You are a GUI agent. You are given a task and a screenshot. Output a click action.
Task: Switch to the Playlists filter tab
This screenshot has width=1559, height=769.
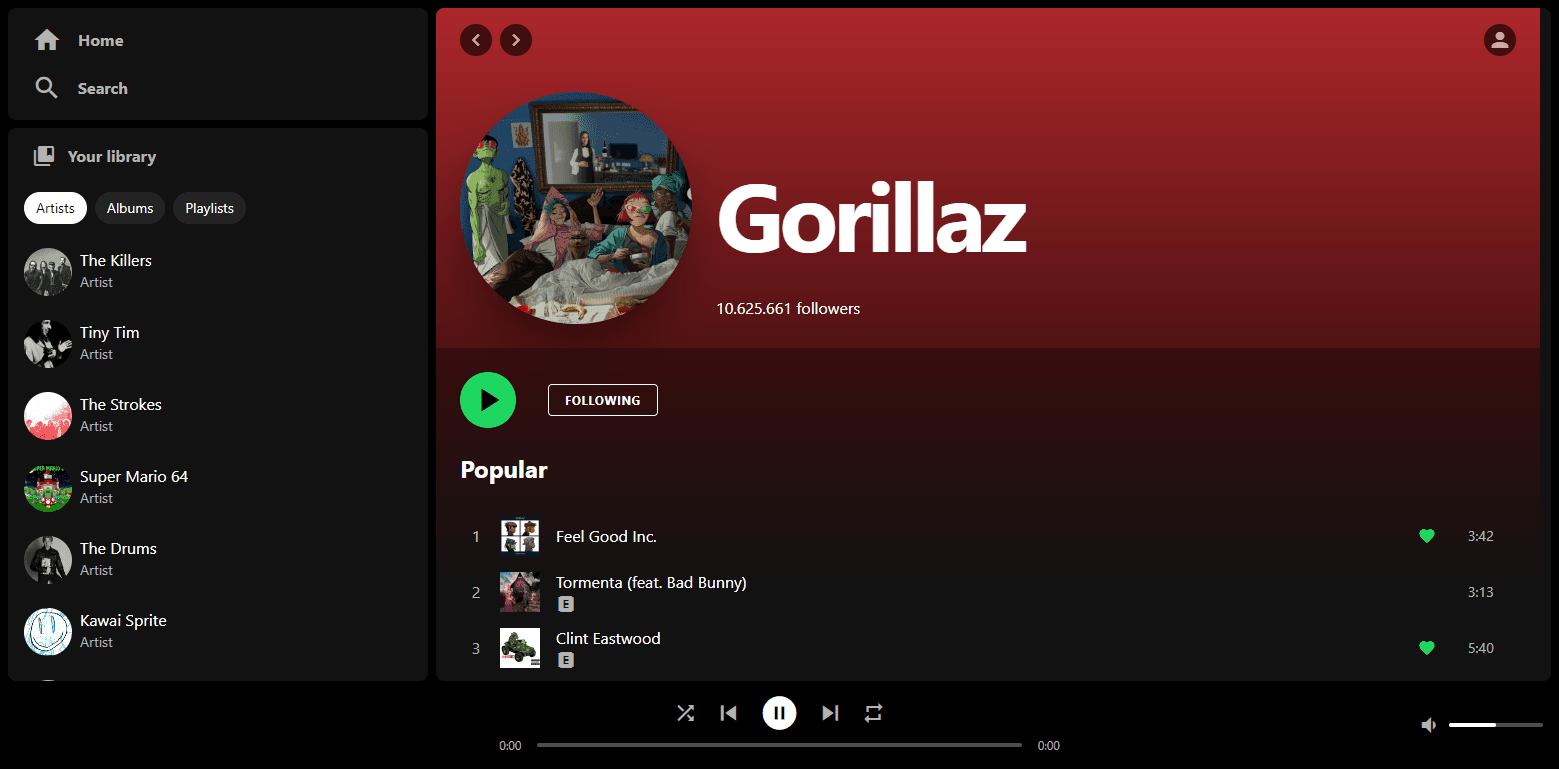pyautogui.click(x=210, y=208)
